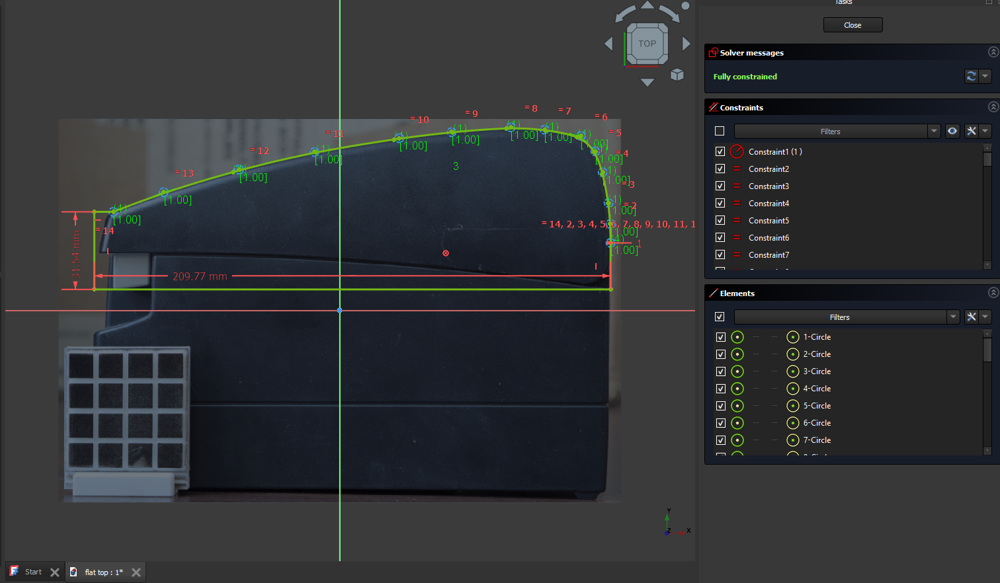
Task: Enable the Constraints filter checkbox
Action: 720,131
